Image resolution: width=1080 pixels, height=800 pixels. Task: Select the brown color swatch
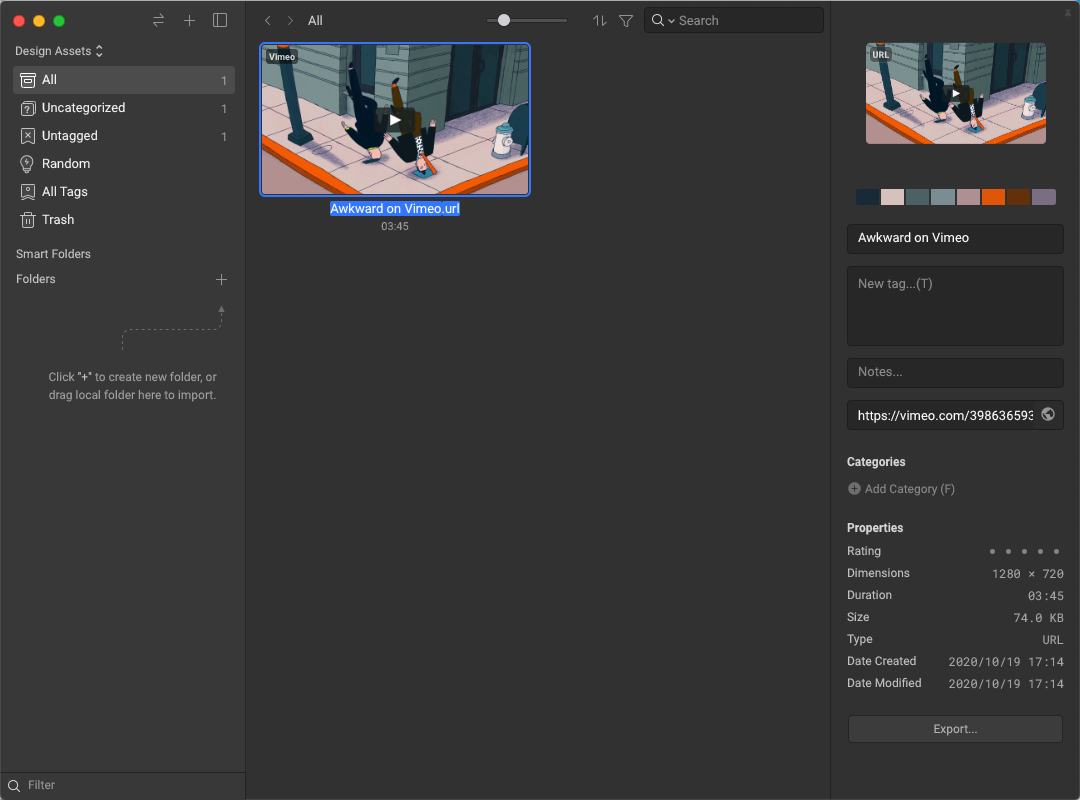click(x=1018, y=197)
